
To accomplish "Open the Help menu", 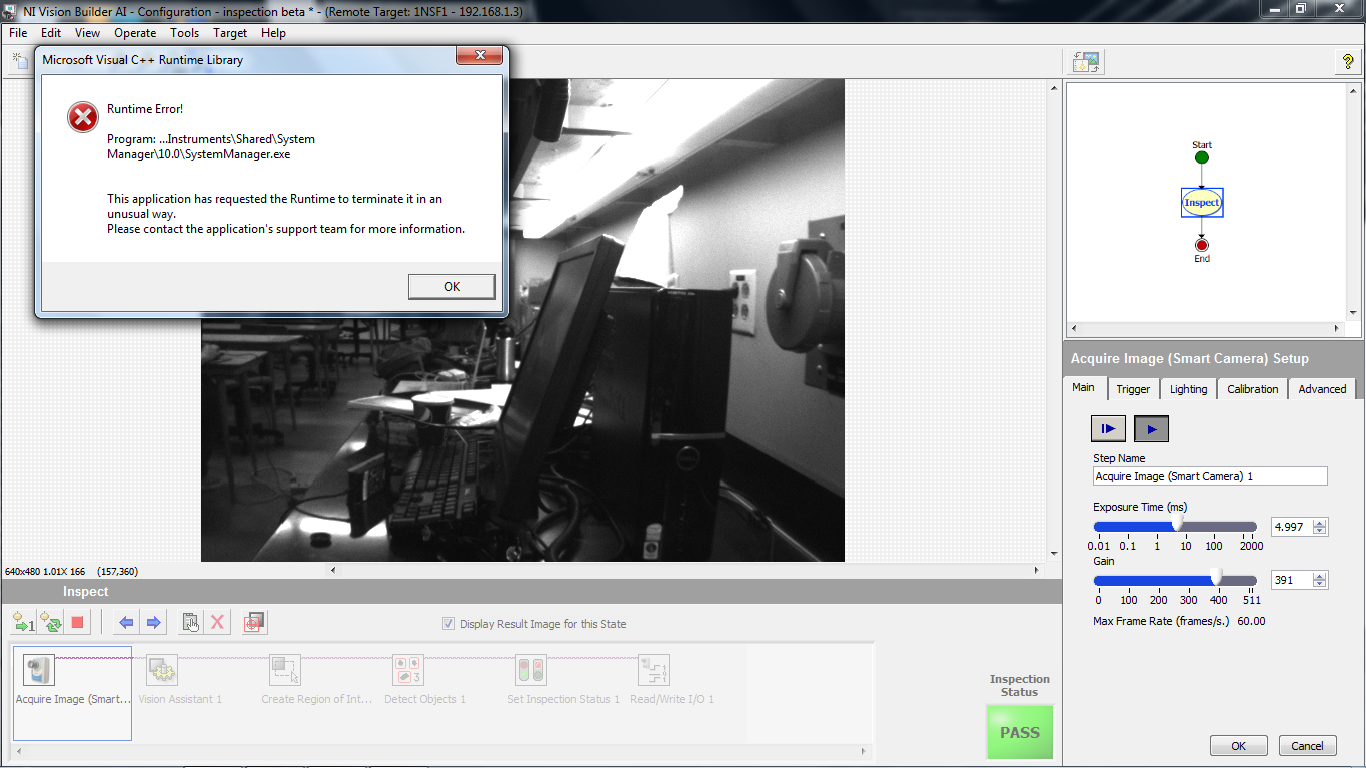I will [x=273, y=33].
